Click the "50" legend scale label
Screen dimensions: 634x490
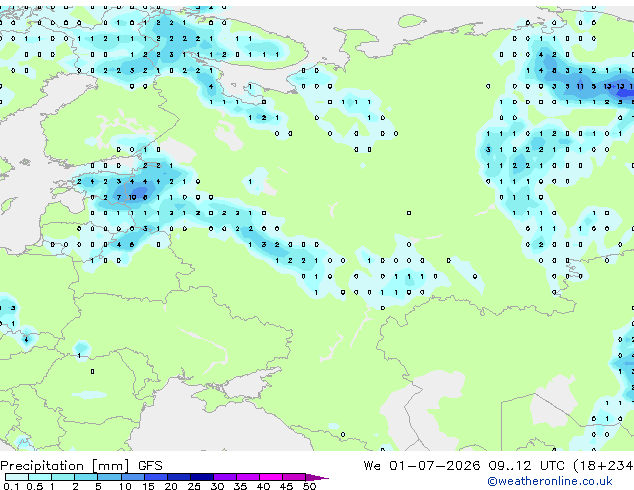pos(309,486)
